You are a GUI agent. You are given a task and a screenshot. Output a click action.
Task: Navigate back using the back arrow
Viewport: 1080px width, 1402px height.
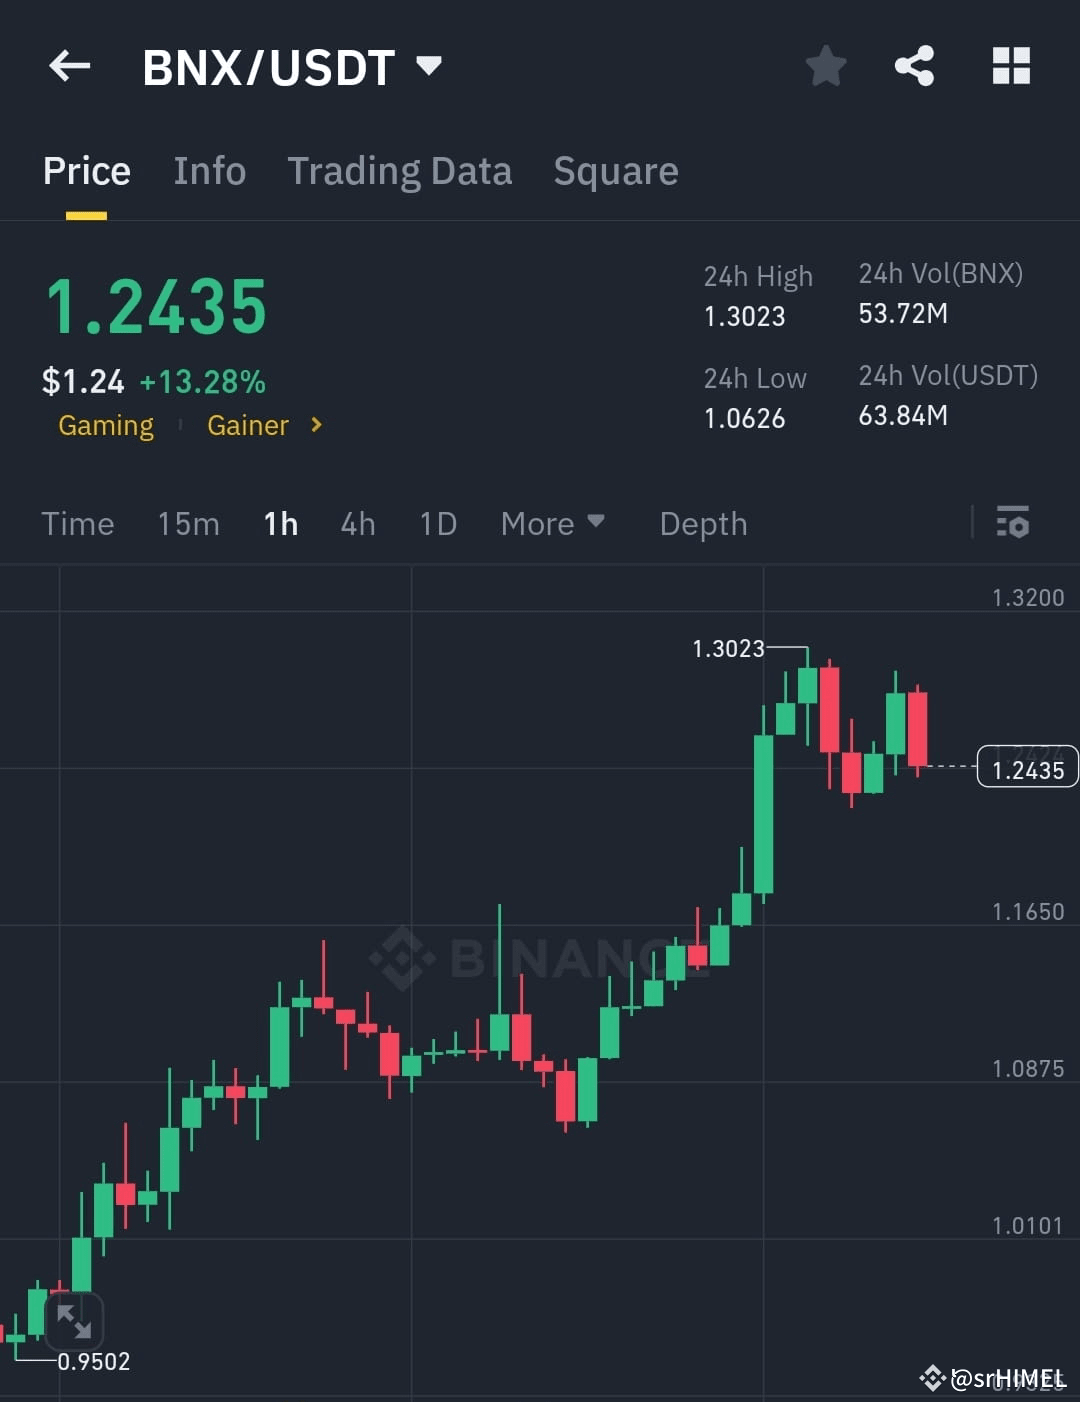(x=68, y=65)
